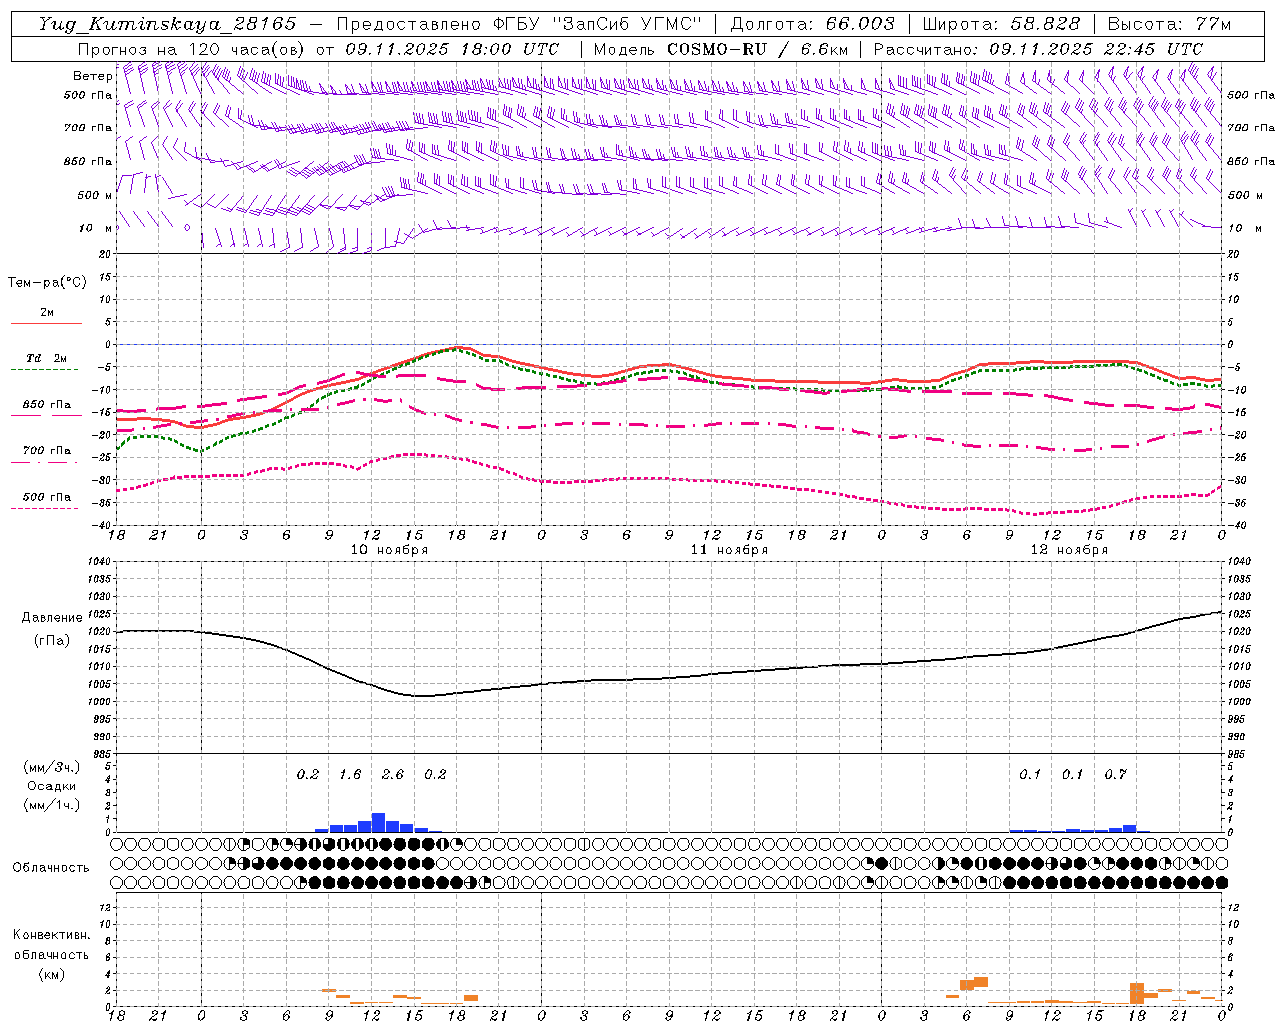Click the Рассчитано: 09.11.2025 22:45 UTC text
This screenshot has width=1280, height=1024.
[1038, 49]
